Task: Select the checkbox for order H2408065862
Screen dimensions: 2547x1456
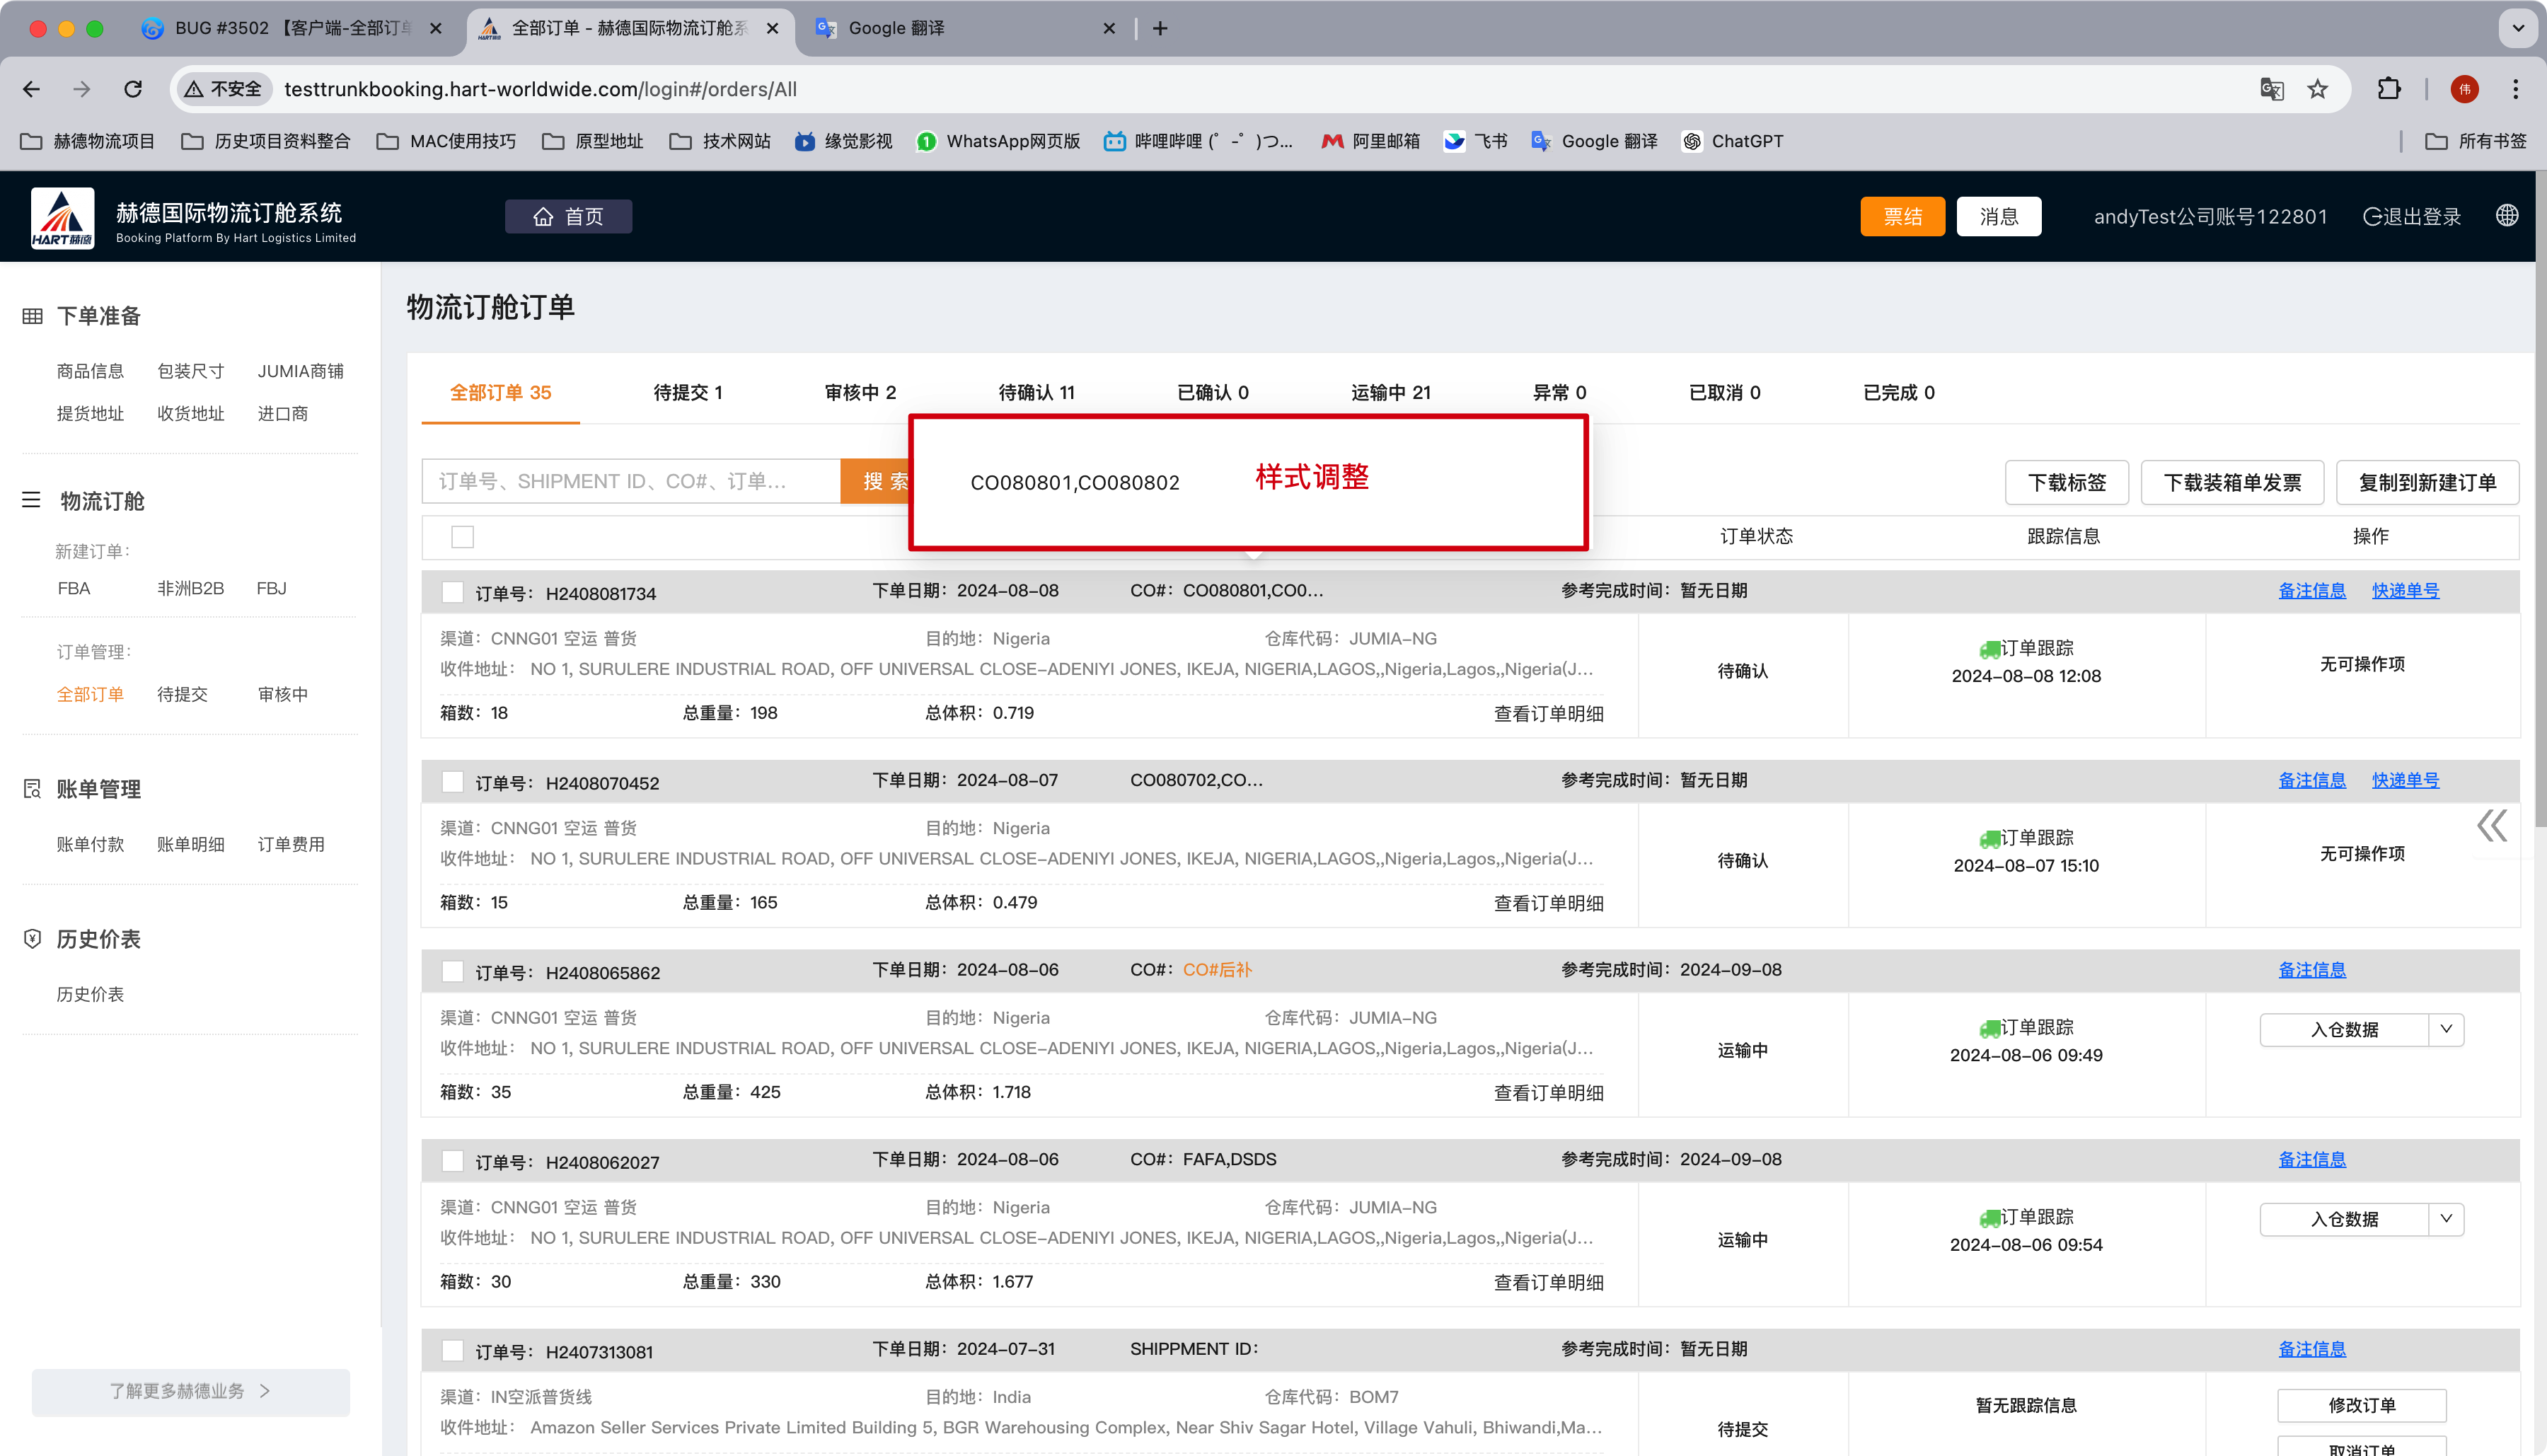Action: tap(453, 971)
